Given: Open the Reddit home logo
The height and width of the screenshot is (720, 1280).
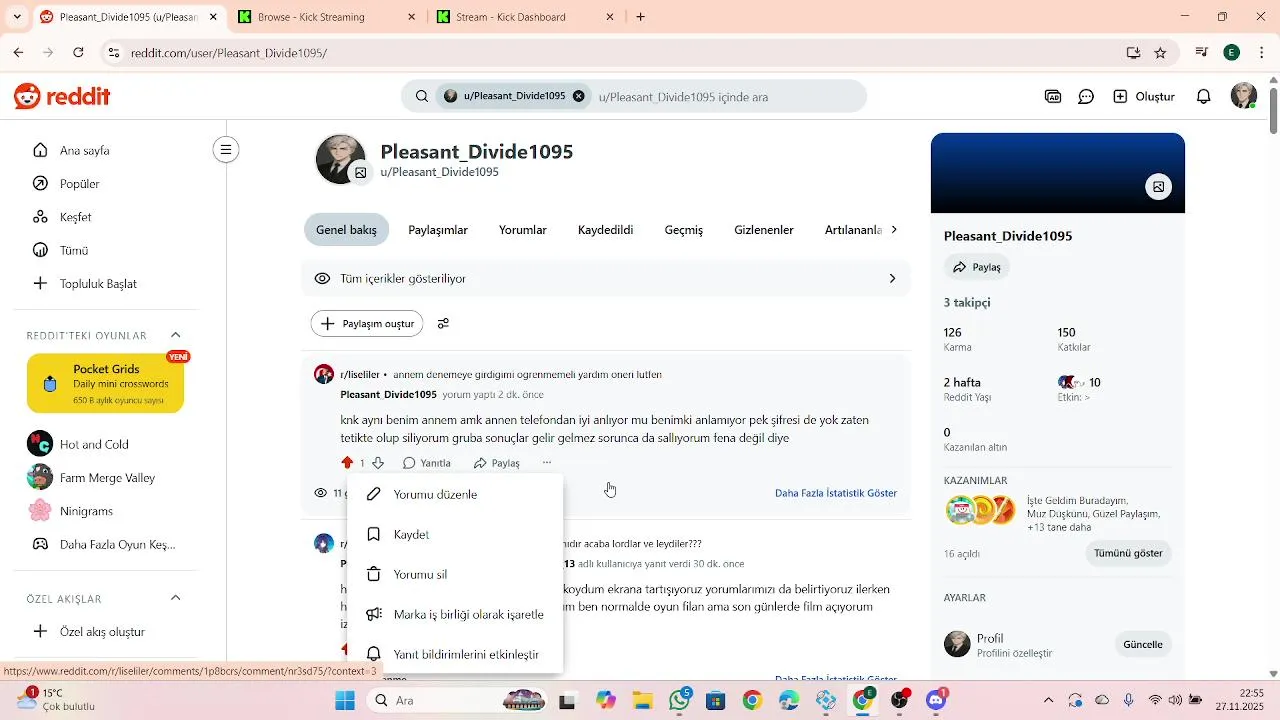Looking at the screenshot, I should [x=62, y=97].
